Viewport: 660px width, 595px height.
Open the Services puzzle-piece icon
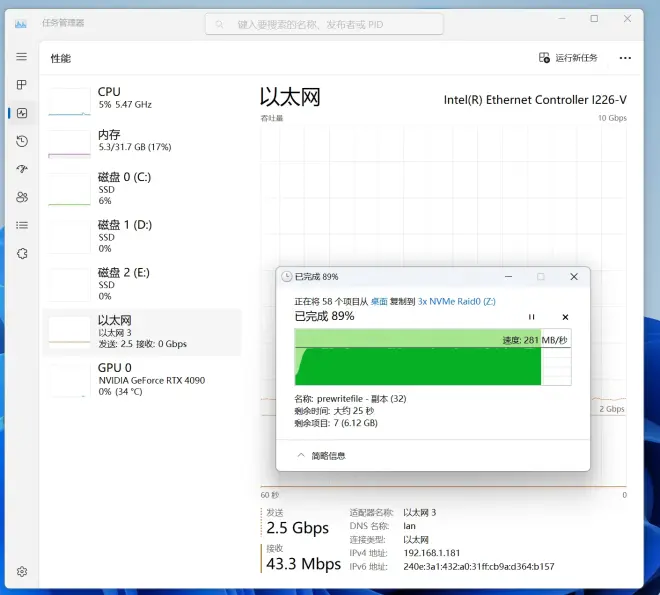[x=21, y=253]
